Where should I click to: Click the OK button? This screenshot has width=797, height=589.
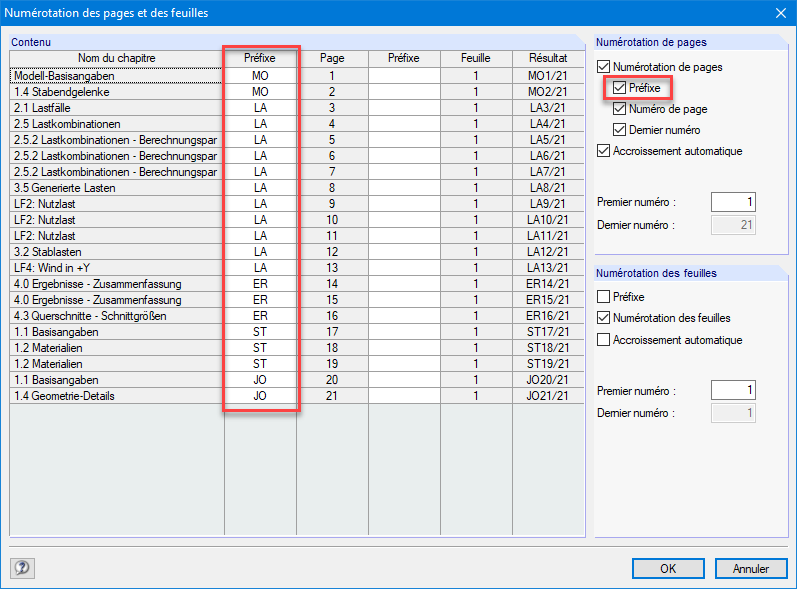(668, 568)
